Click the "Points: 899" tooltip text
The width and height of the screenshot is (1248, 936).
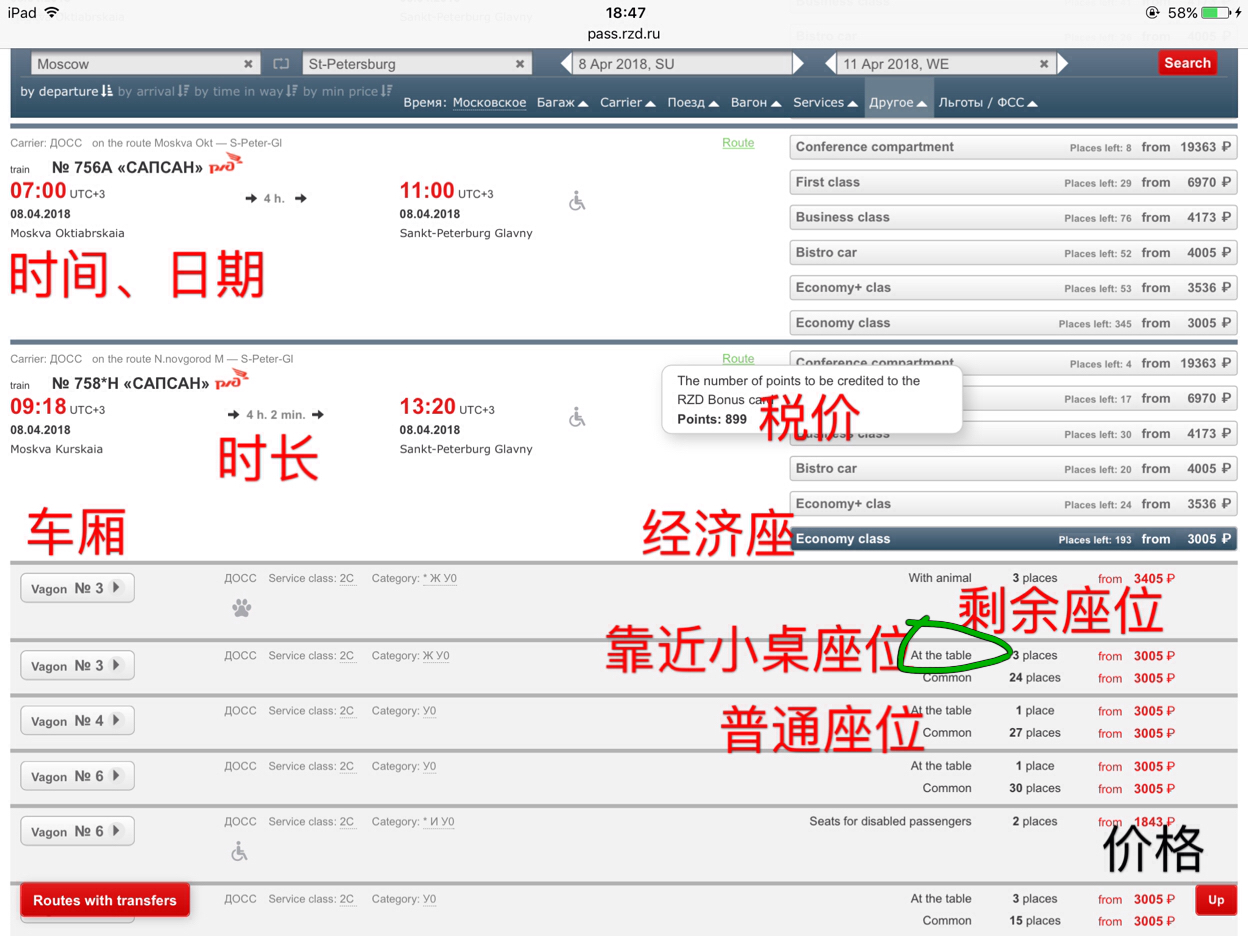click(712, 419)
